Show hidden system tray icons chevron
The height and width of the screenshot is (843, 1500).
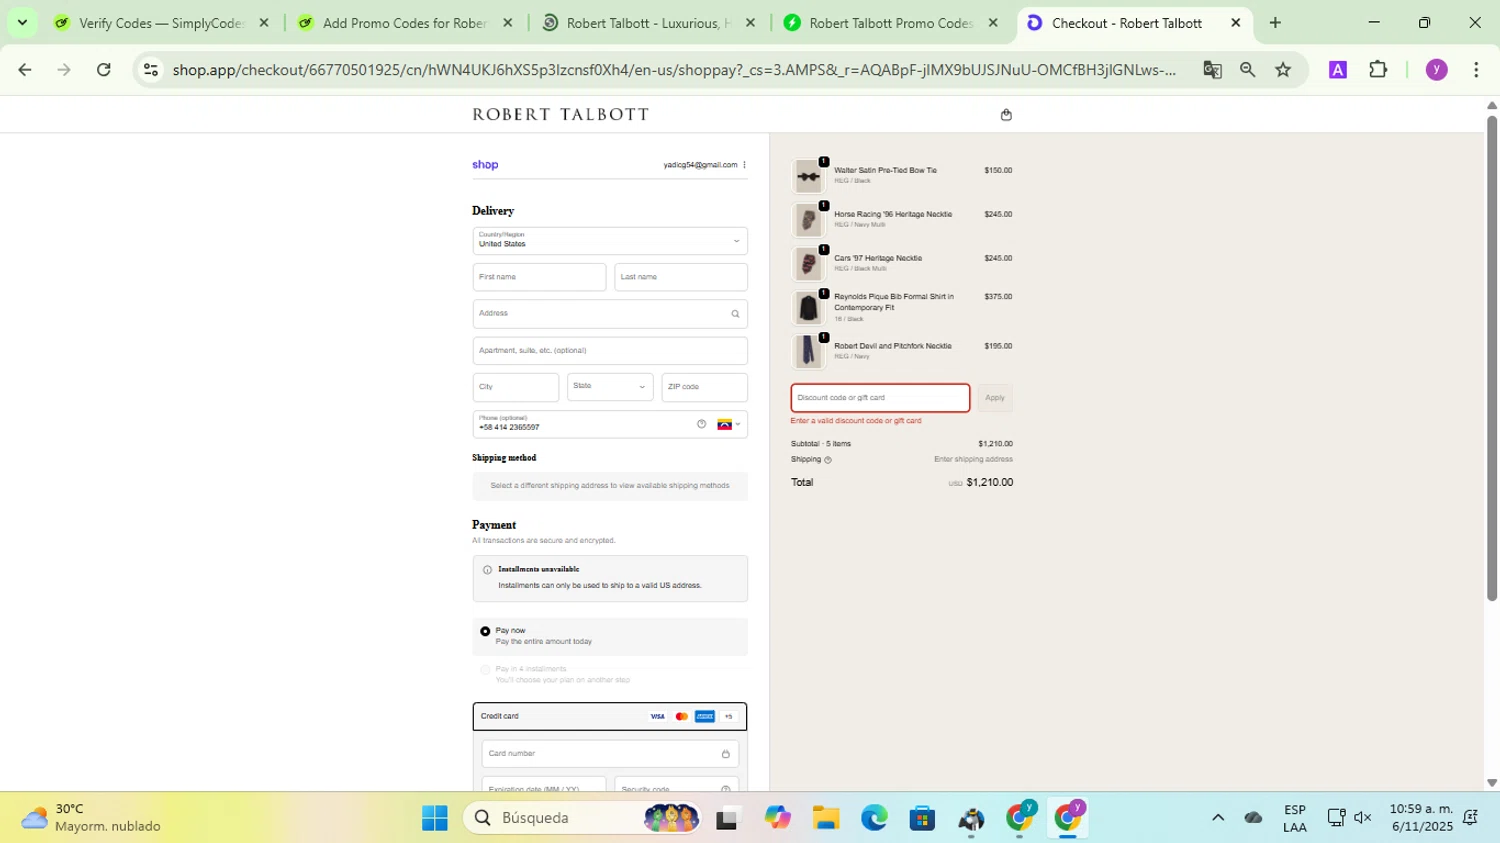[x=1218, y=818]
